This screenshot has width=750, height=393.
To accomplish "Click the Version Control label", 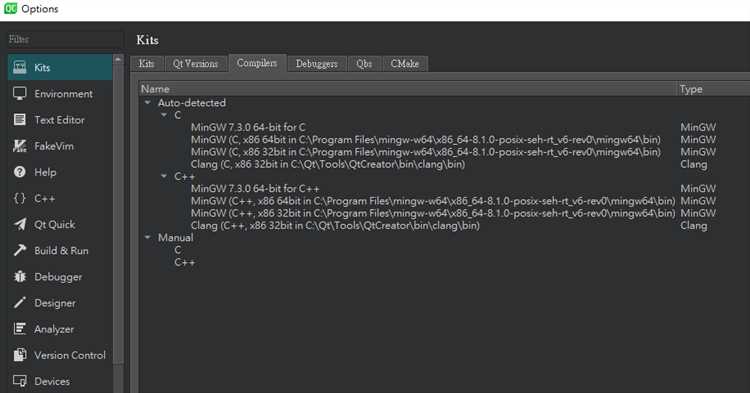I will coord(70,355).
